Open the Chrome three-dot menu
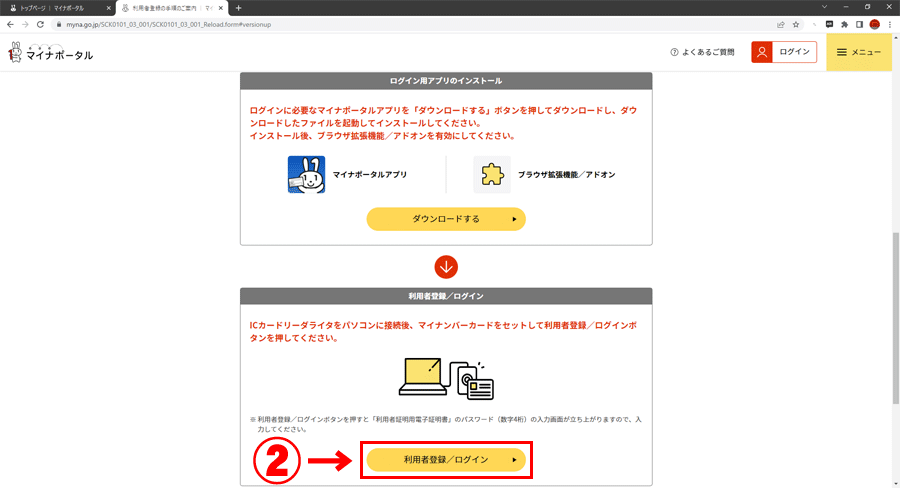 pos(890,25)
